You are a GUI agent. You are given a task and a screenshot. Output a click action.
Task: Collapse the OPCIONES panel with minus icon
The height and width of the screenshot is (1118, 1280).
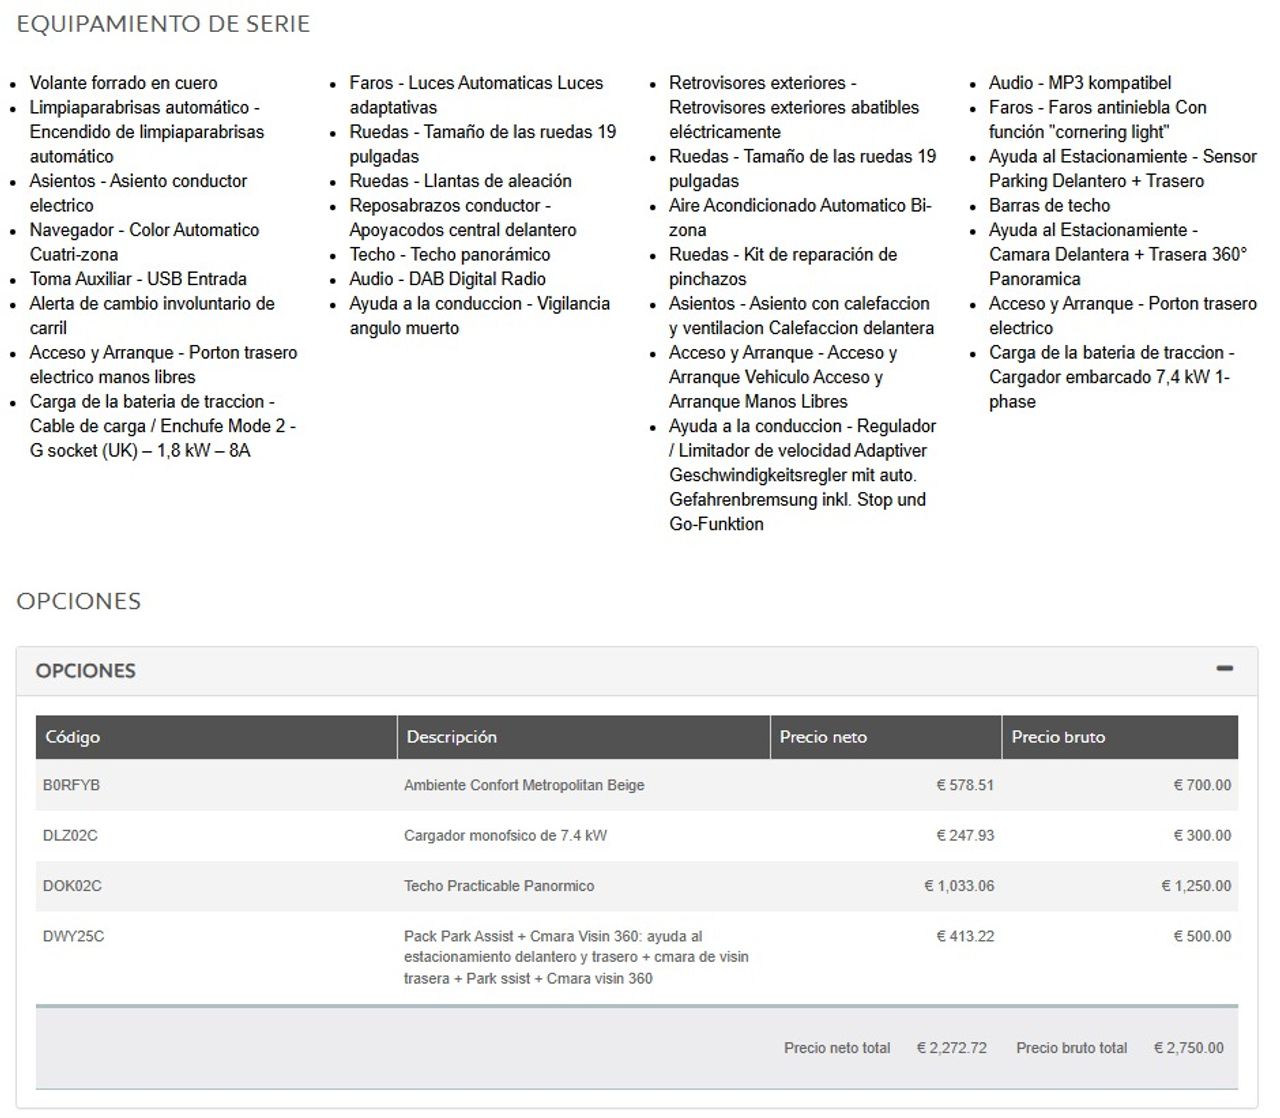[x=1224, y=669]
